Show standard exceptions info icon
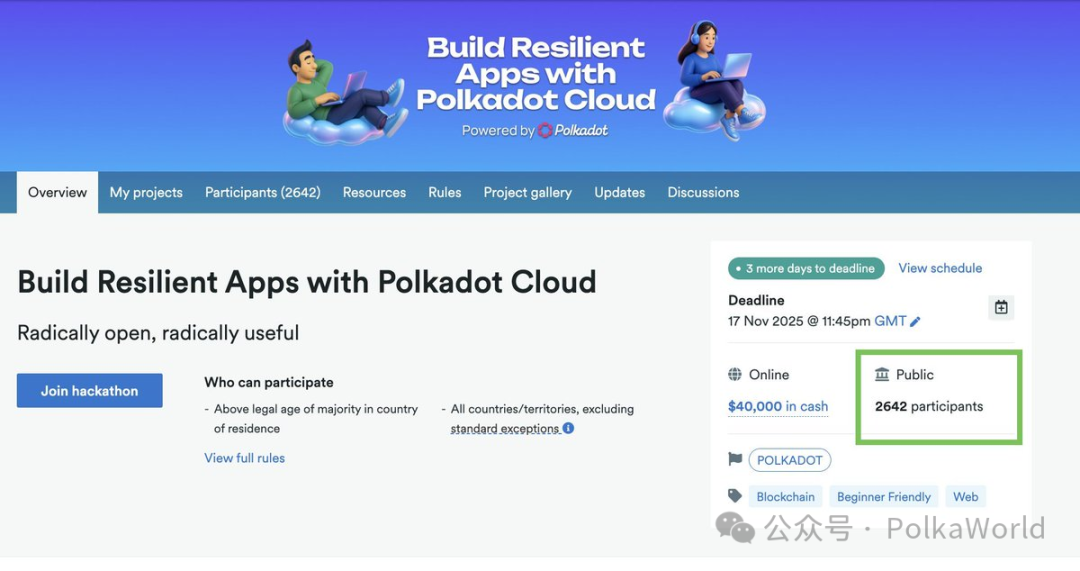1080x571 pixels. pos(568,428)
